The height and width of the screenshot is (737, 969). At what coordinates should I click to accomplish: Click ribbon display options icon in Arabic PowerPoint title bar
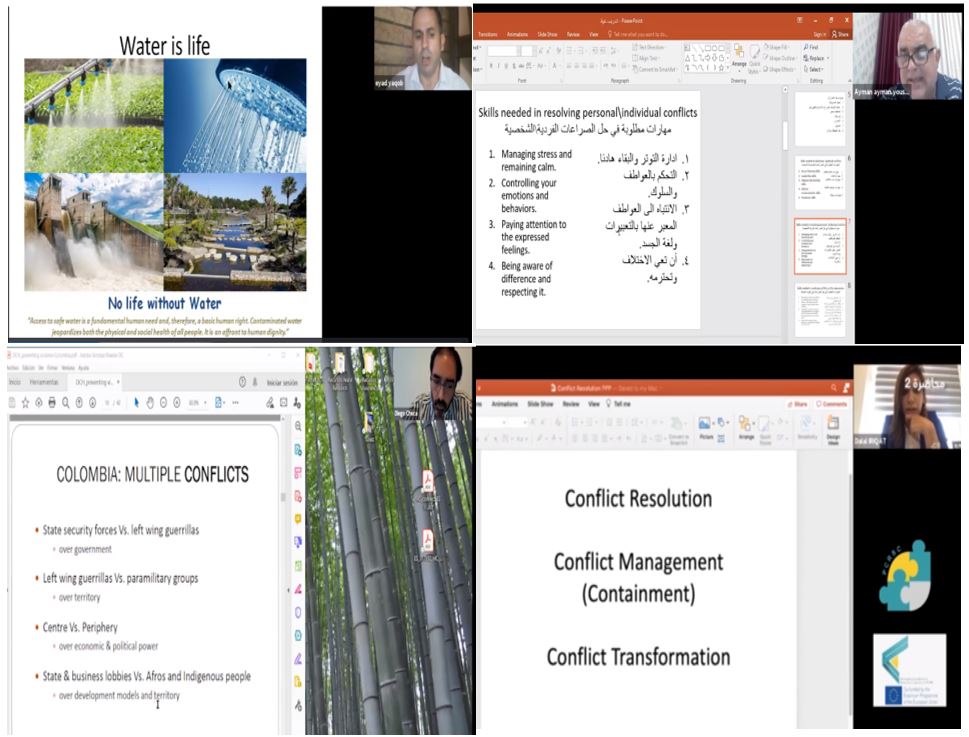point(800,20)
